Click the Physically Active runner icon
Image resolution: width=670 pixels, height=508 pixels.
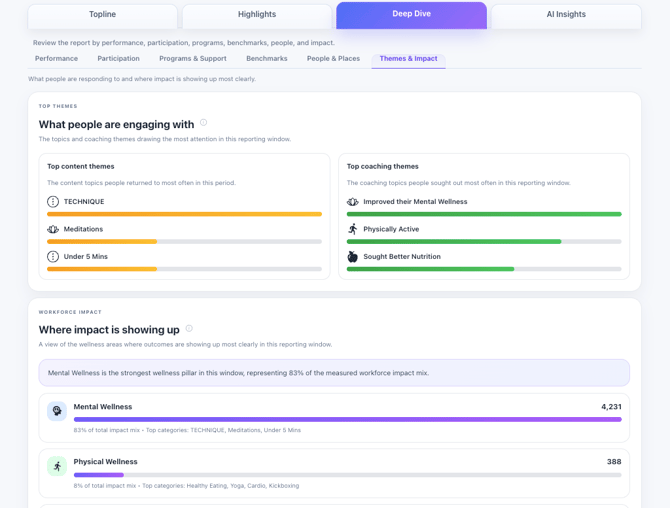353,229
